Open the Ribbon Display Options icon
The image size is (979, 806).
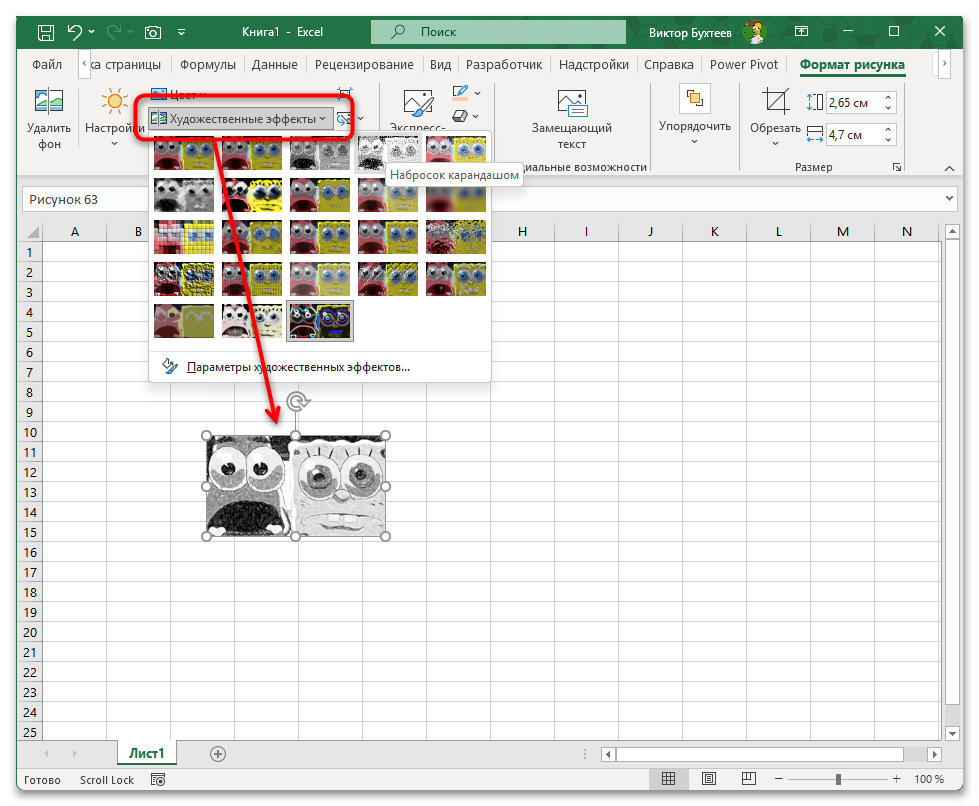(801, 31)
